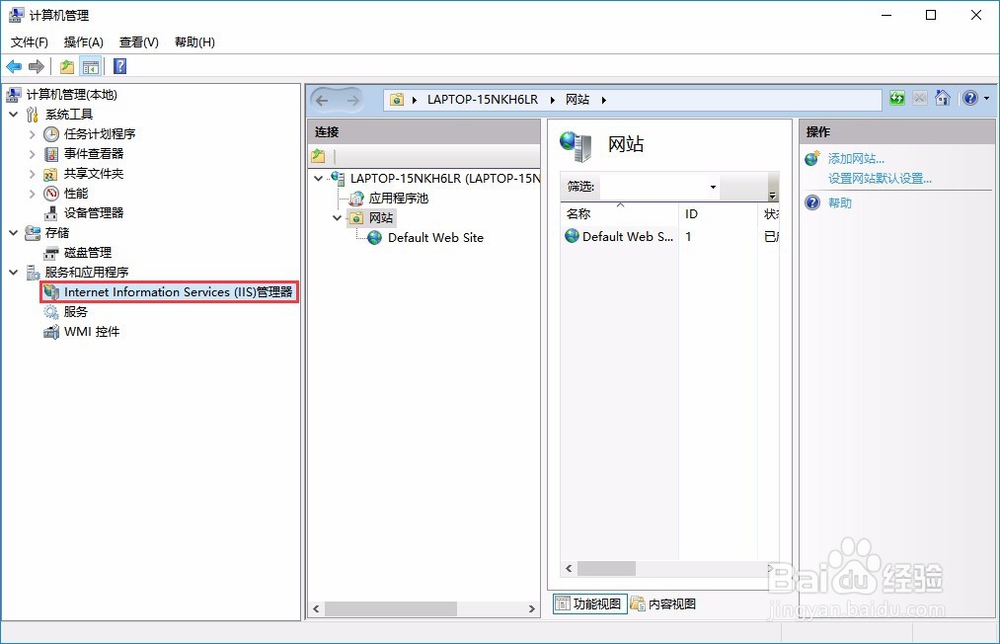The image size is (1000, 644).
Task: Expand the 任务计划程序 node
Action: pos(32,134)
